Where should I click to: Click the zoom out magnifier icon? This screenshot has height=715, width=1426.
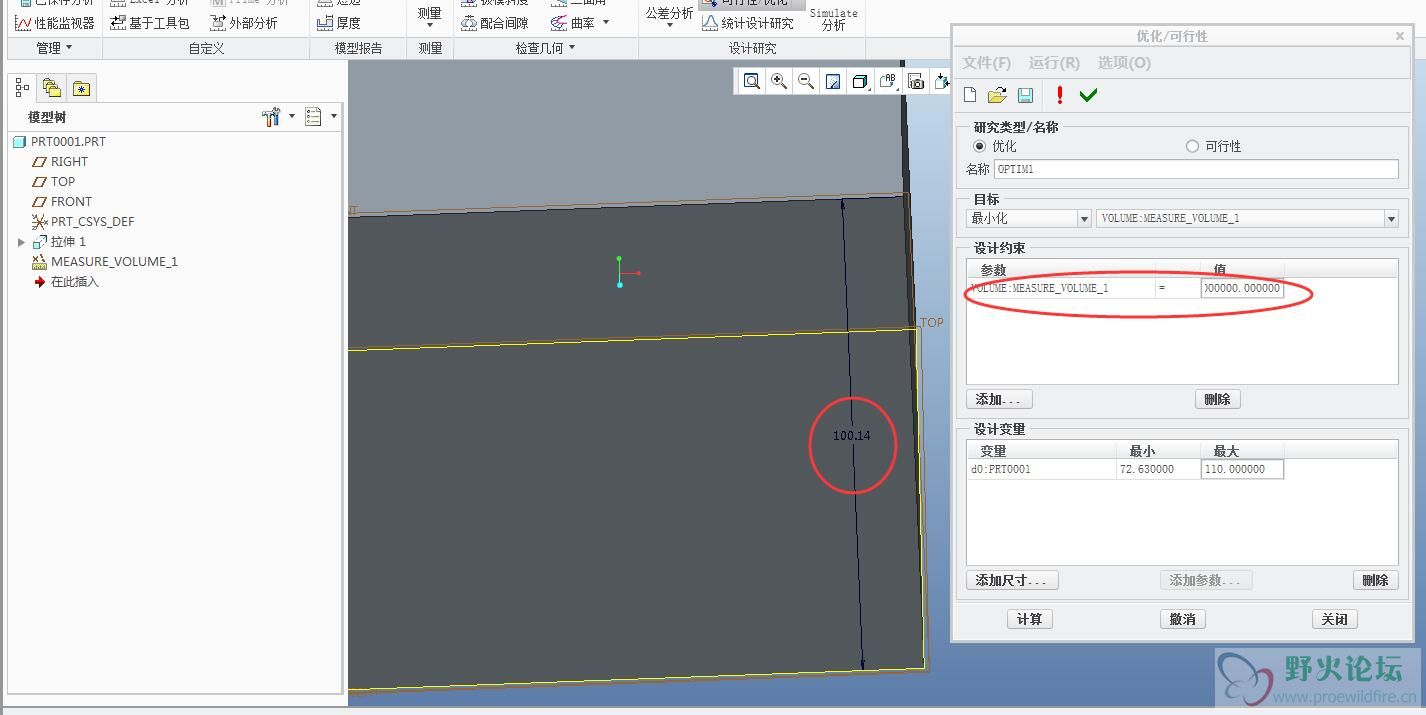pyautogui.click(x=805, y=82)
